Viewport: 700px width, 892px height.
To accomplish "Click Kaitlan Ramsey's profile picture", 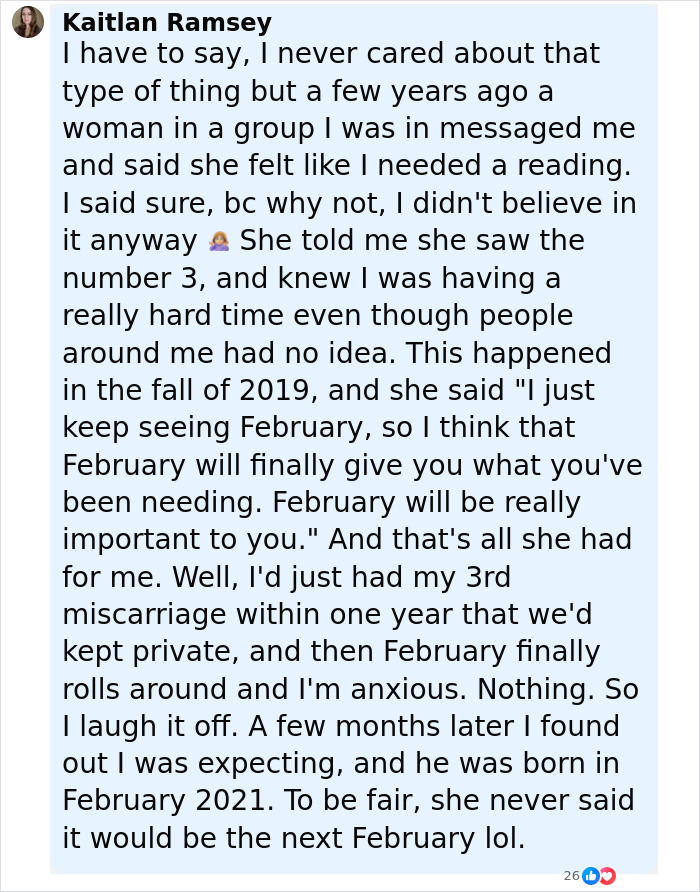I will click(27, 22).
